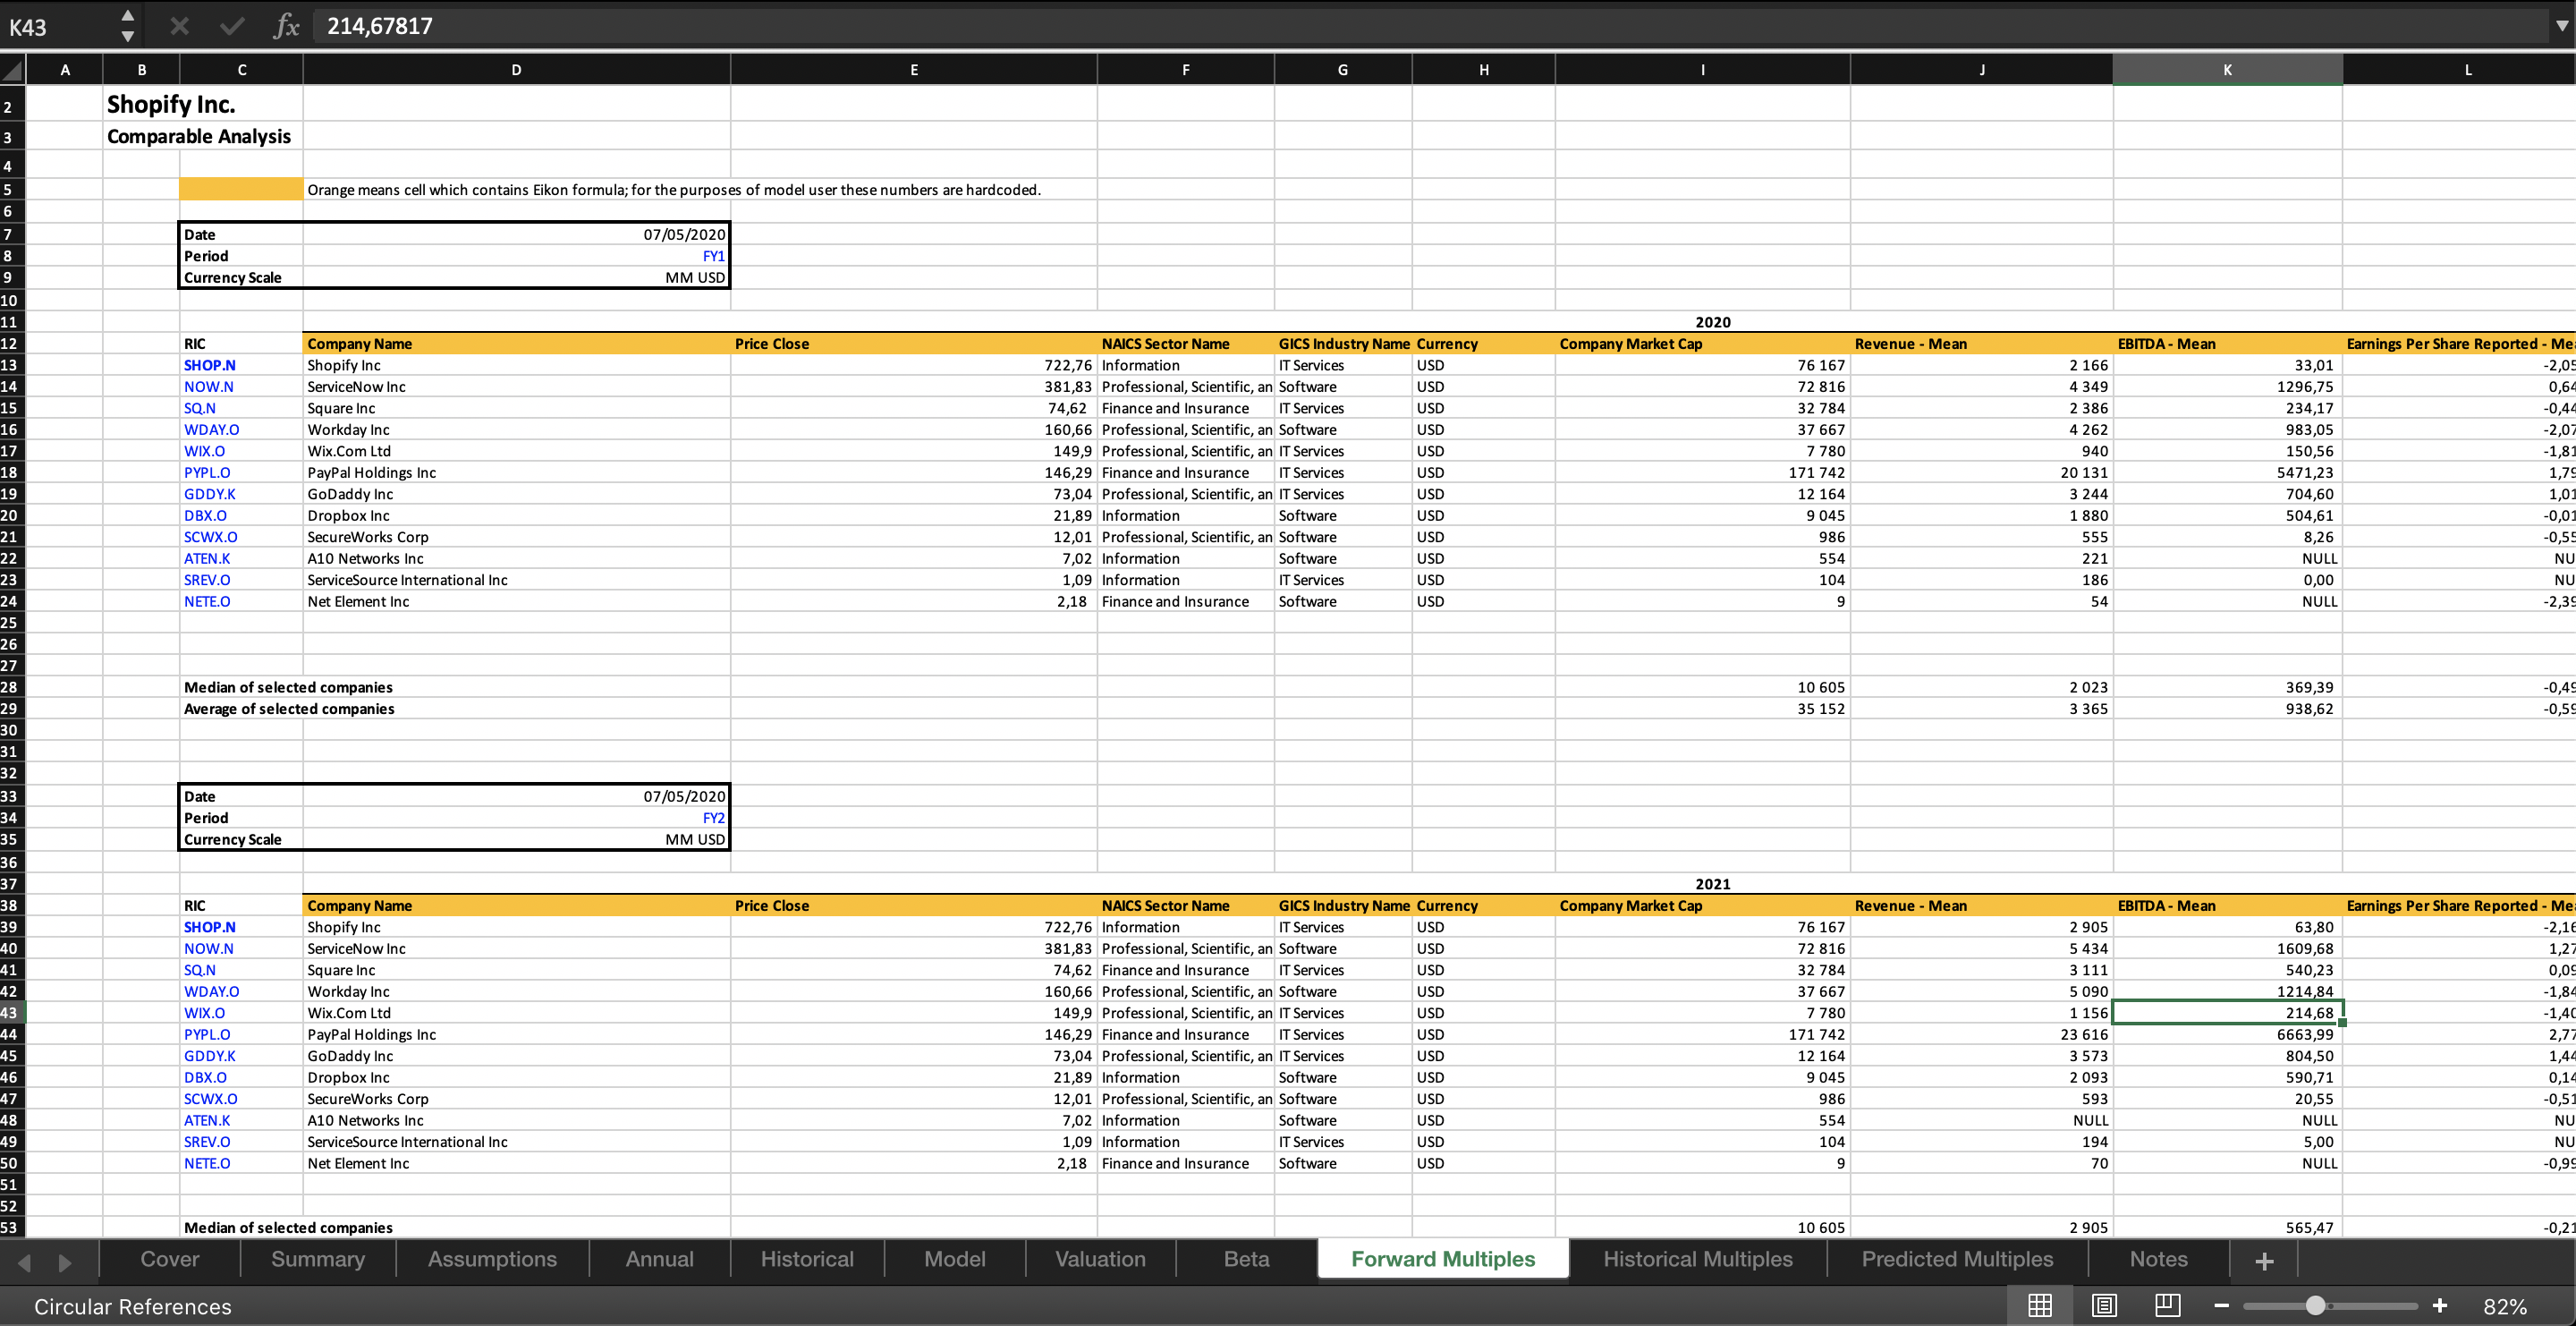Select all cells with corner triangle
This screenshot has height=1326, width=2576.
(12, 70)
